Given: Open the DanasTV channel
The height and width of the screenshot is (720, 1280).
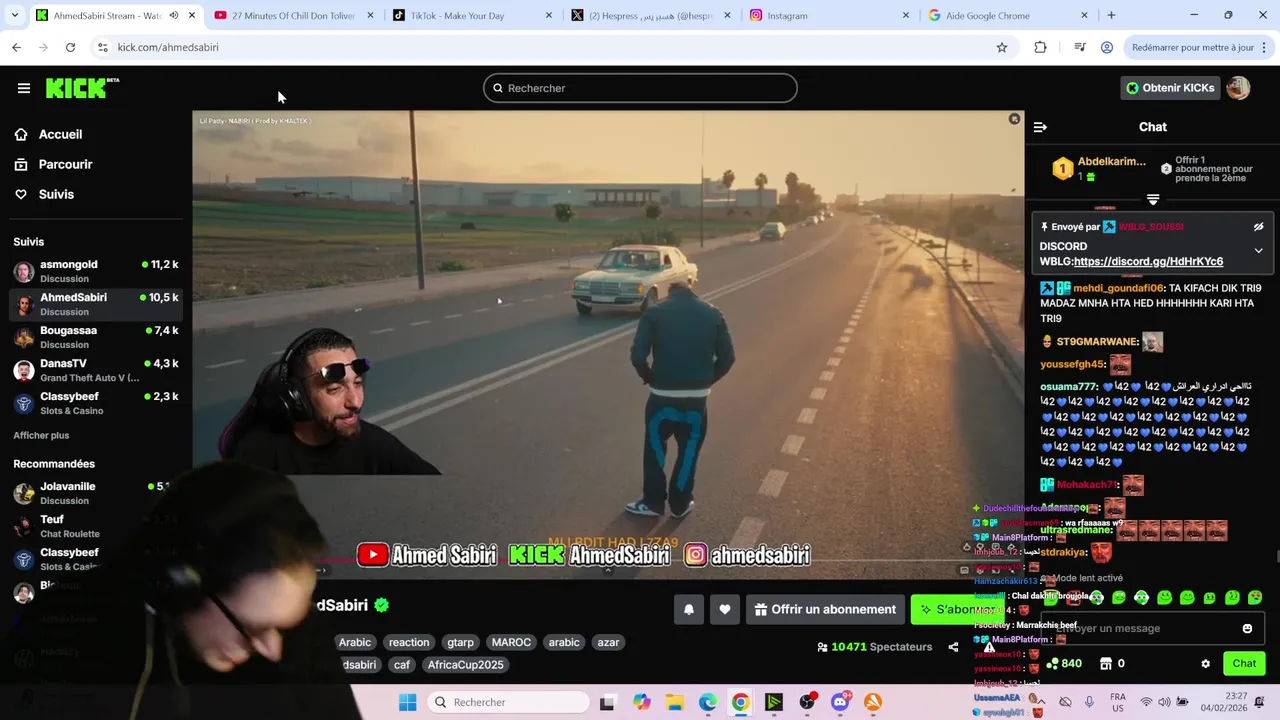Looking at the screenshot, I should [x=95, y=370].
